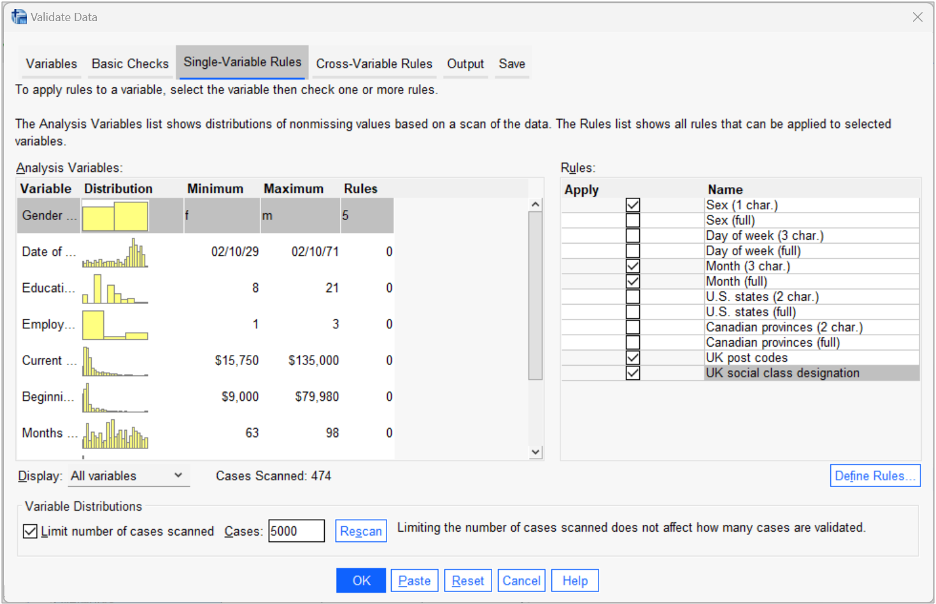The width and height of the screenshot is (936, 604).
Task: Uncheck the Month (full) rule
Action: coord(633,281)
